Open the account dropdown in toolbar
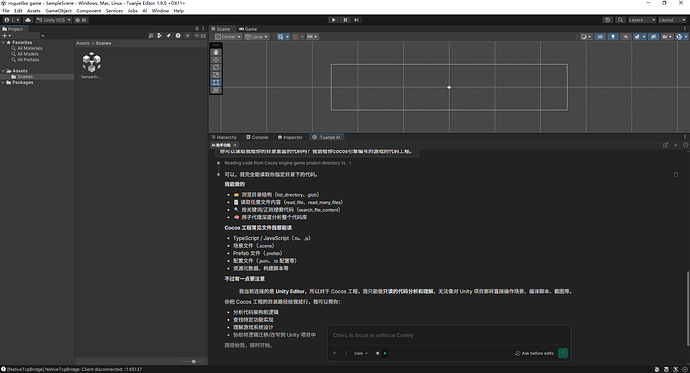Viewport: 690px width, 373px height. coord(11,20)
